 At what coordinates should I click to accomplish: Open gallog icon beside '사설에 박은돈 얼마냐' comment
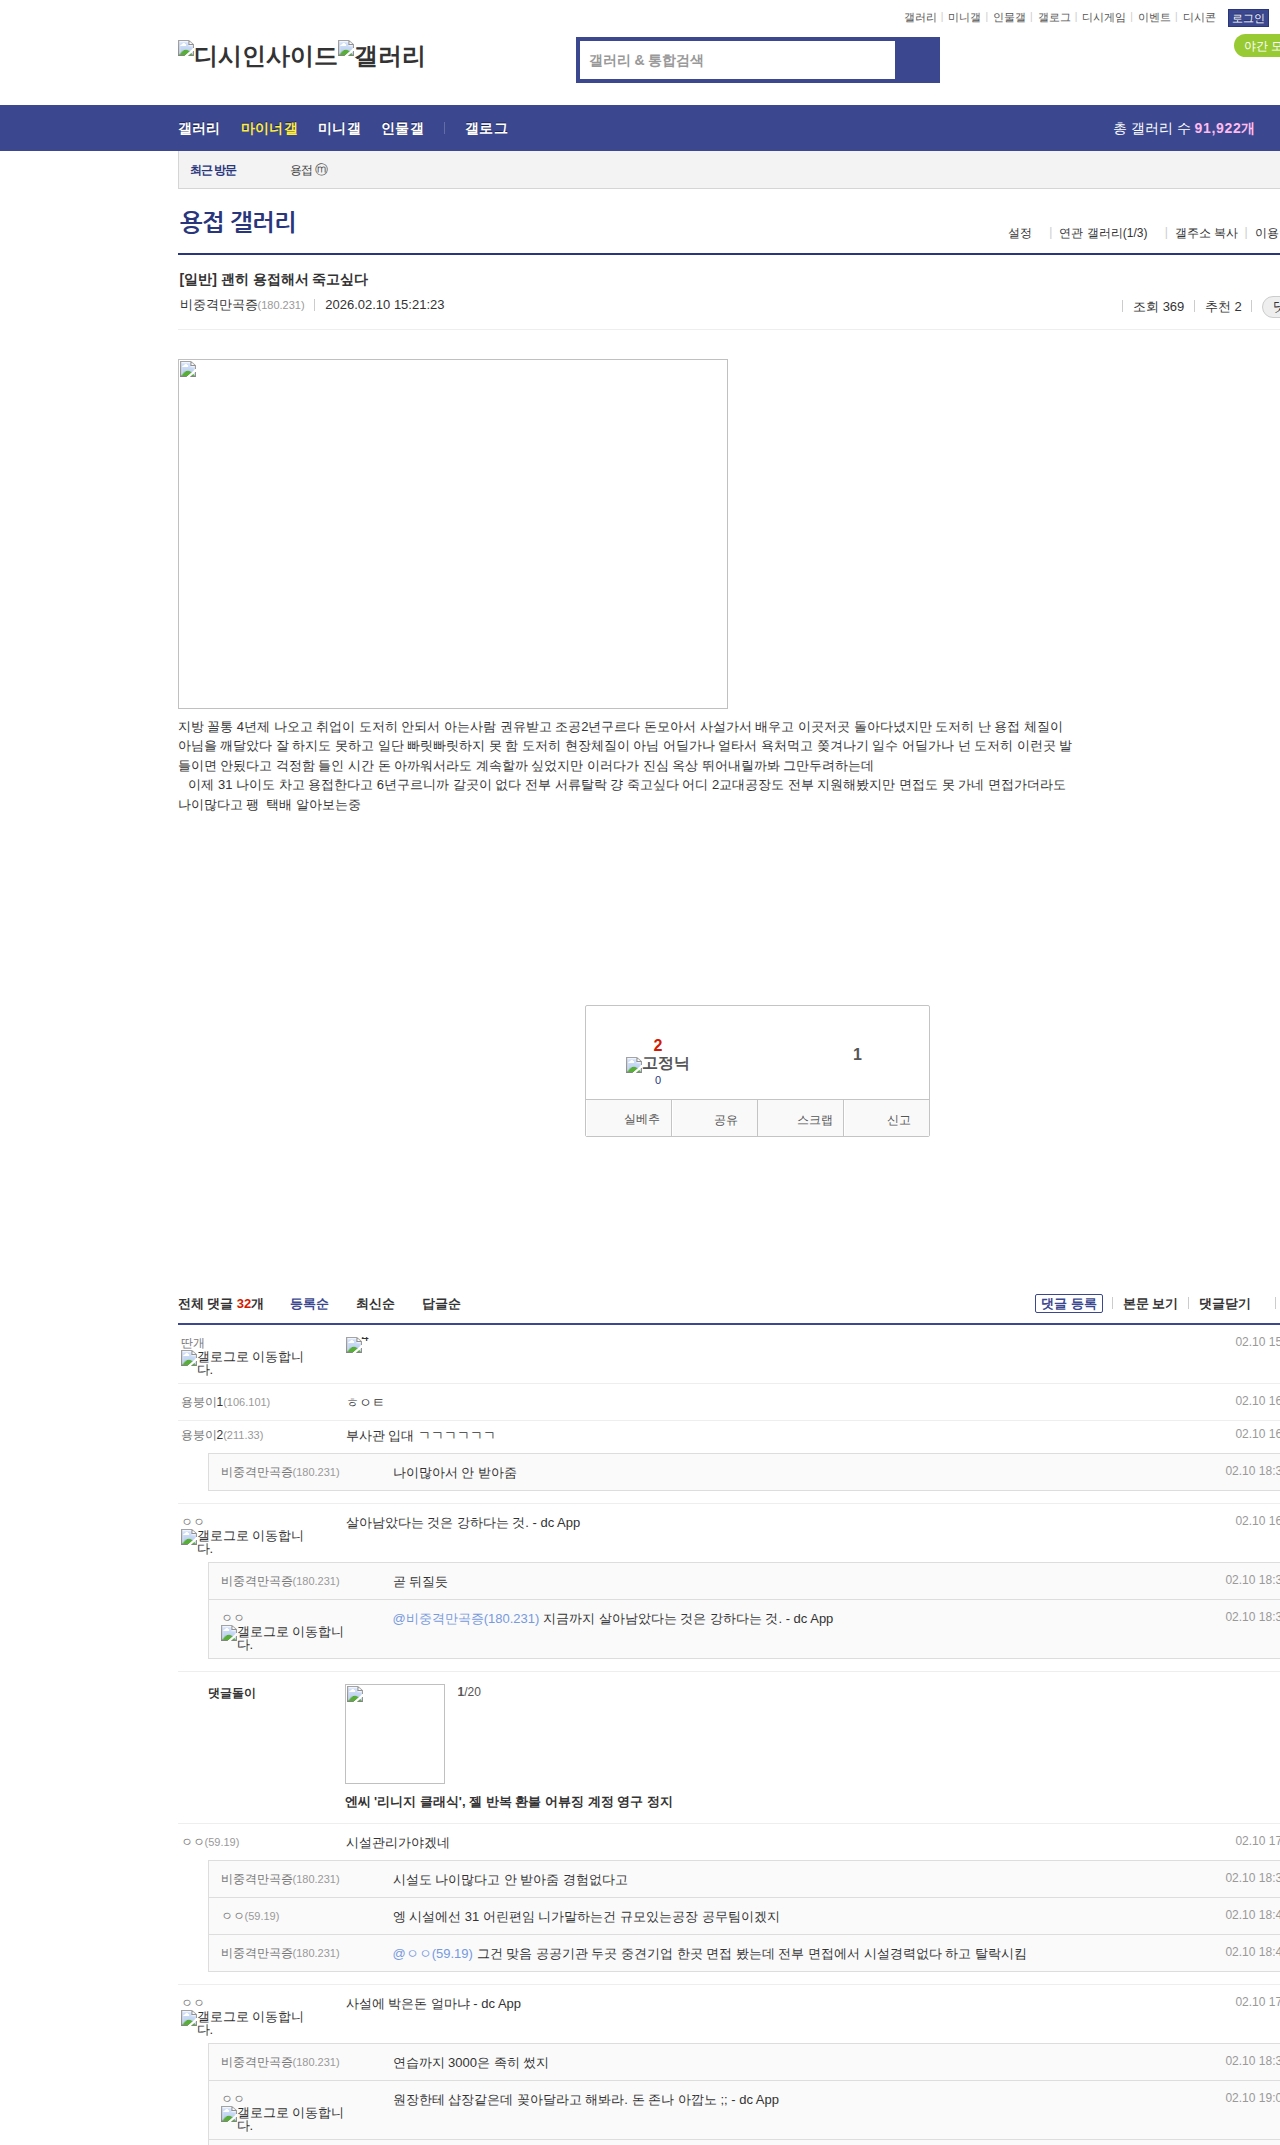tap(242, 2023)
